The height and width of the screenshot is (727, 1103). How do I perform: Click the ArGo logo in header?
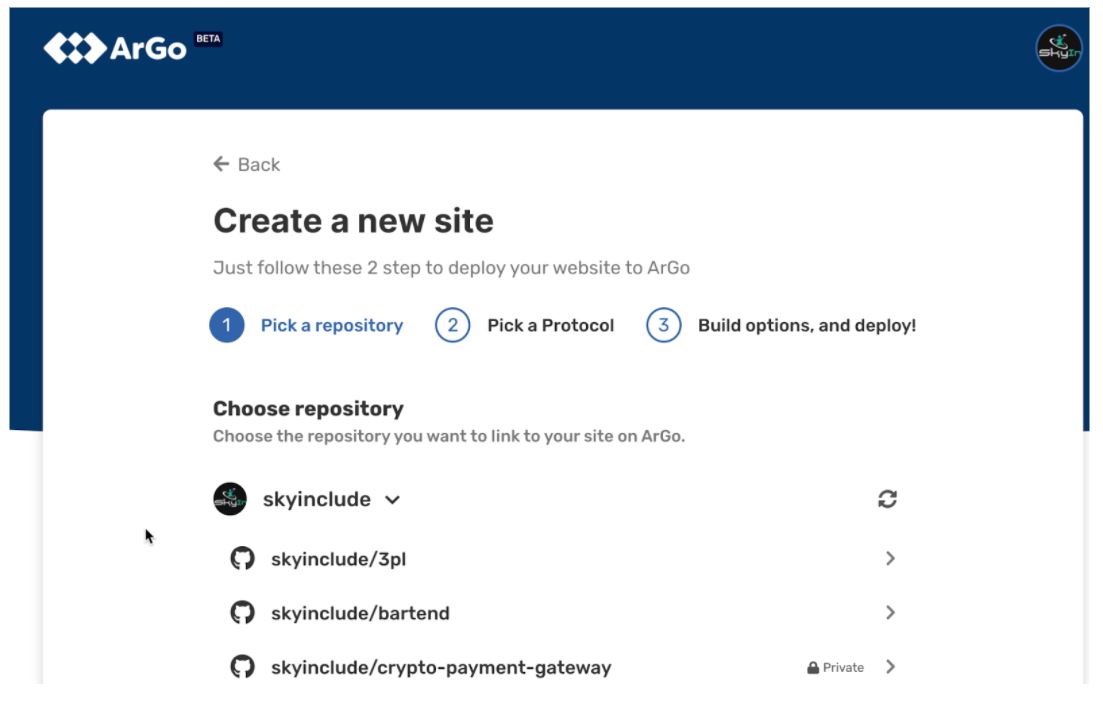(115, 48)
